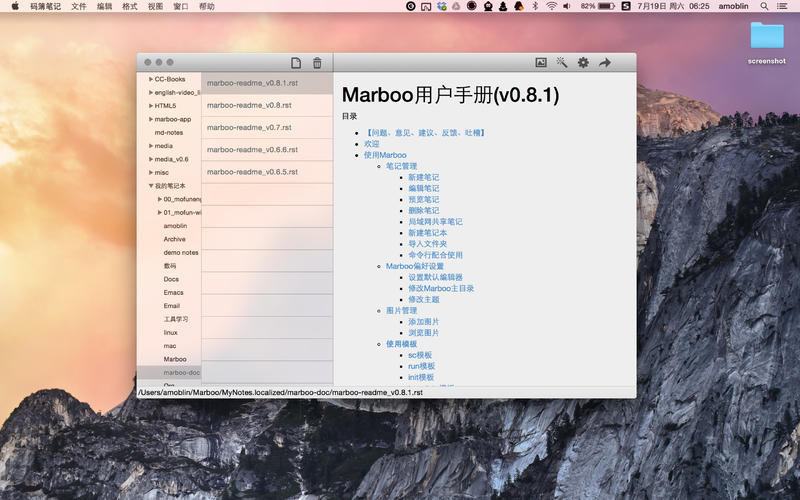Select the marboo-readme_v0.8.1.rst note
The width and height of the screenshot is (800, 500).
click(x=267, y=83)
